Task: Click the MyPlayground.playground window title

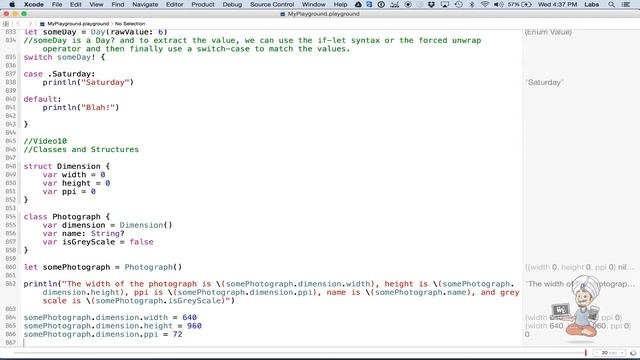Action: coord(323,14)
